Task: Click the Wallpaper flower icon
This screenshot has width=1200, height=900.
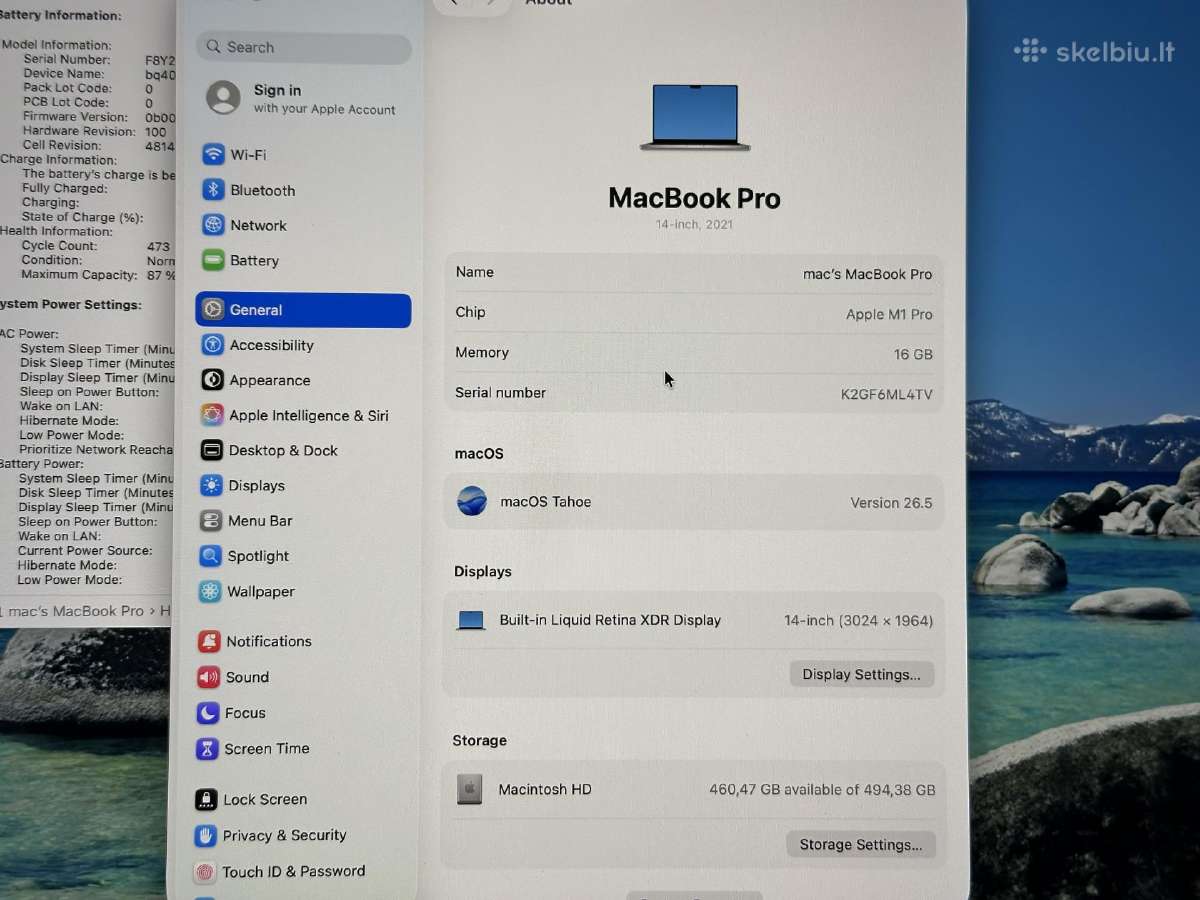Action: (x=209, y=592)
